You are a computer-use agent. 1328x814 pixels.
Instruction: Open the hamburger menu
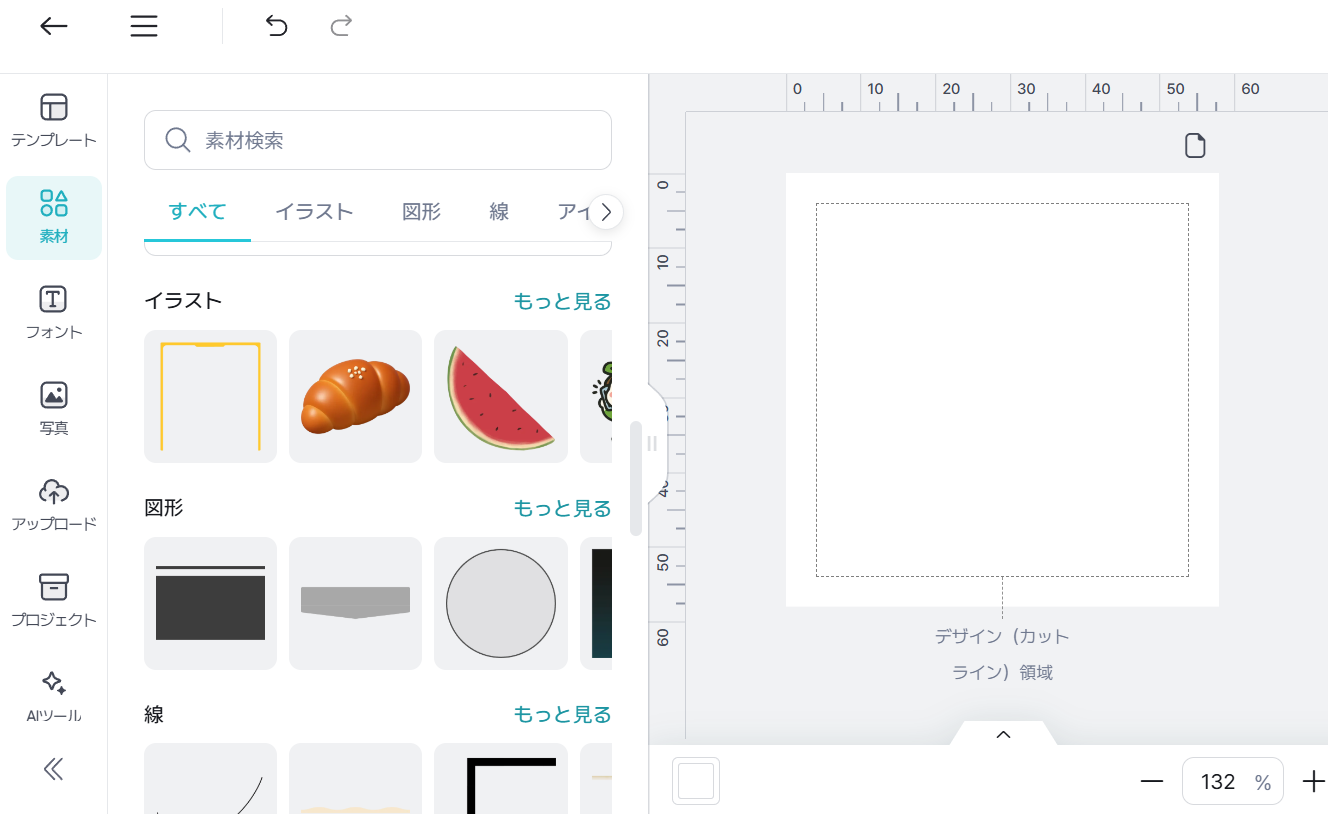tap(144, 27)
